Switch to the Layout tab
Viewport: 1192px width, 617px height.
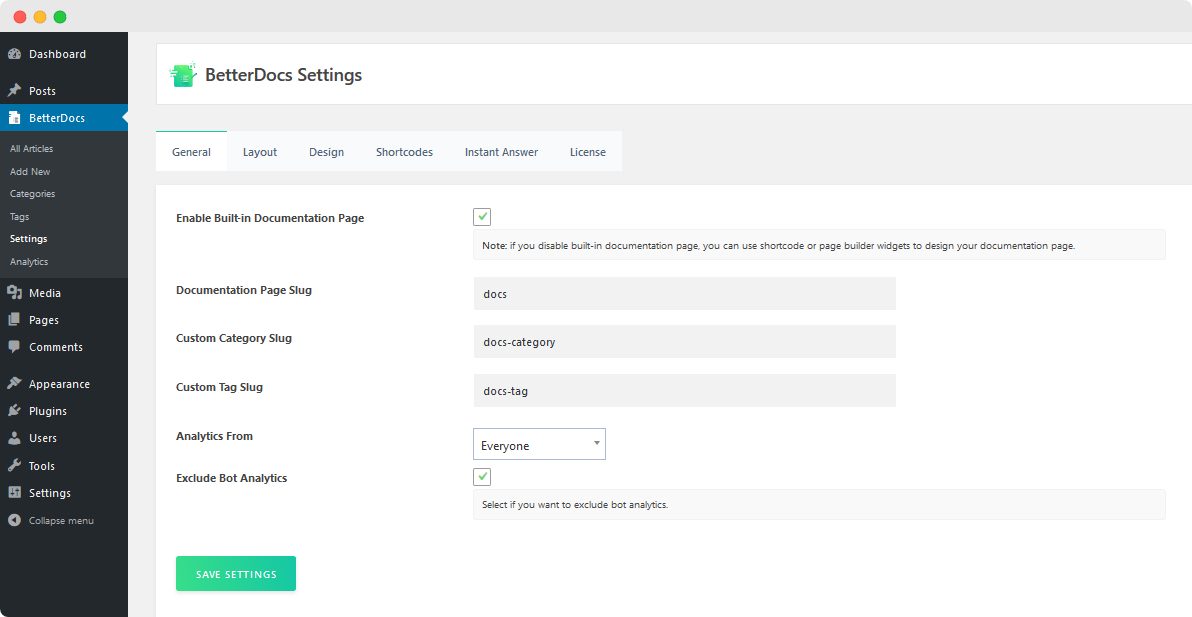click(x=260, y=152)
